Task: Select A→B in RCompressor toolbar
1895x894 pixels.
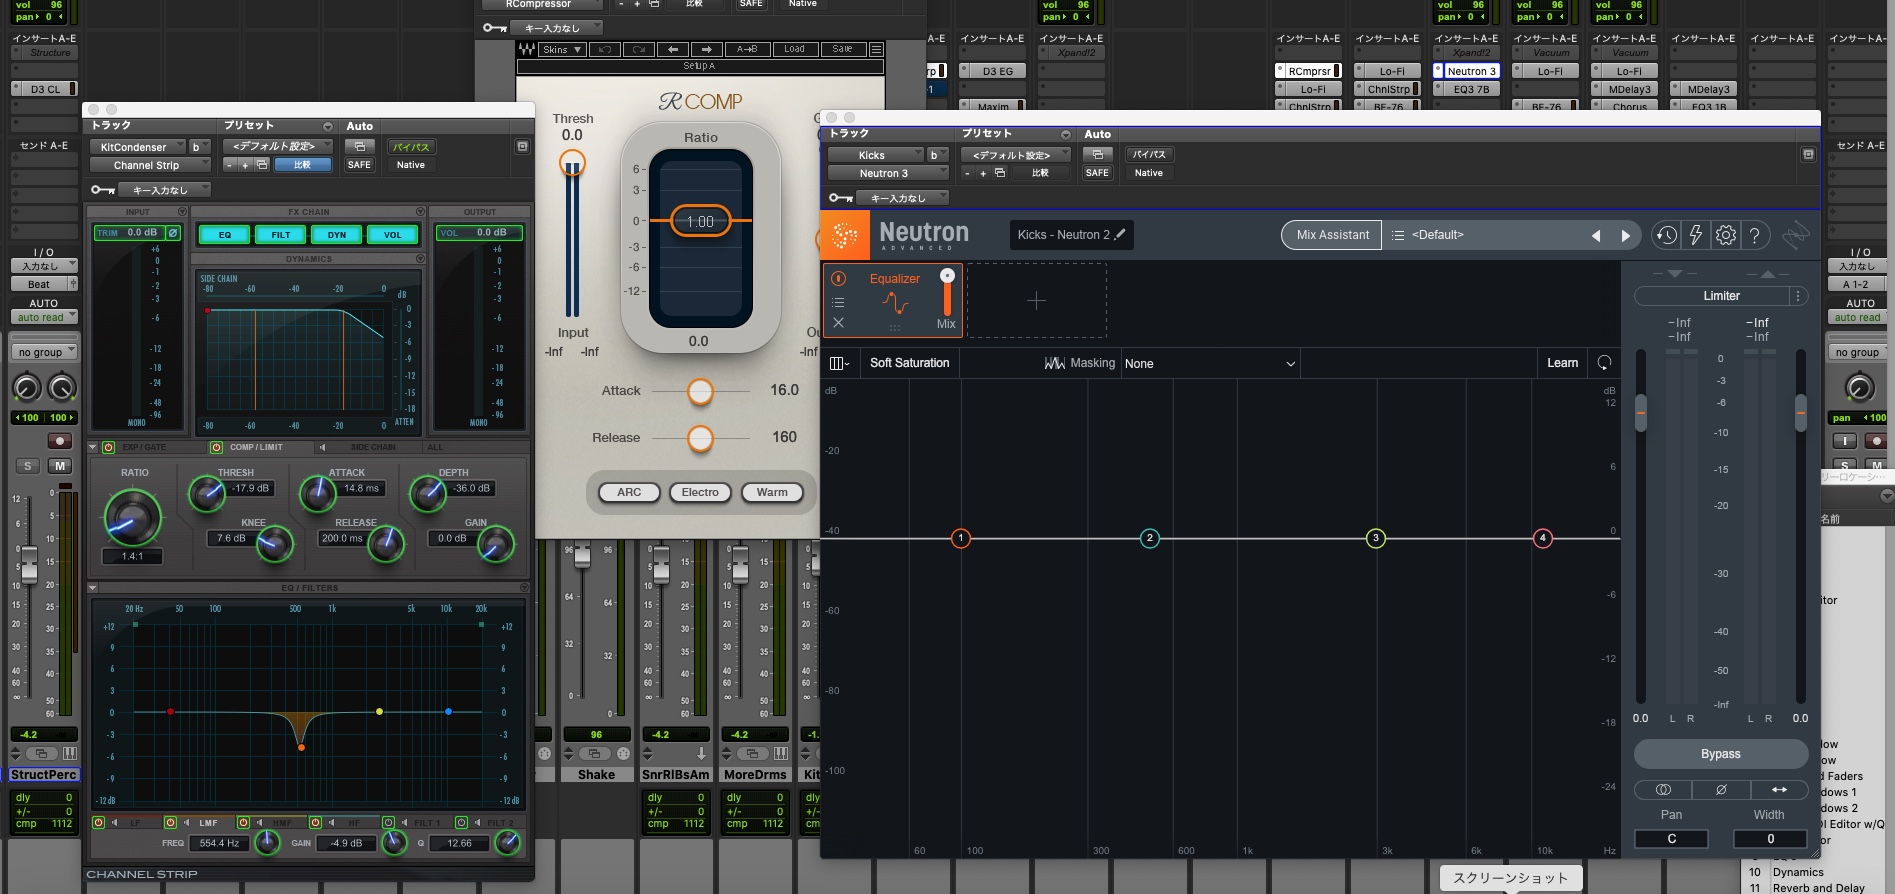Action: pyautogui.click(x=747, y=49)
